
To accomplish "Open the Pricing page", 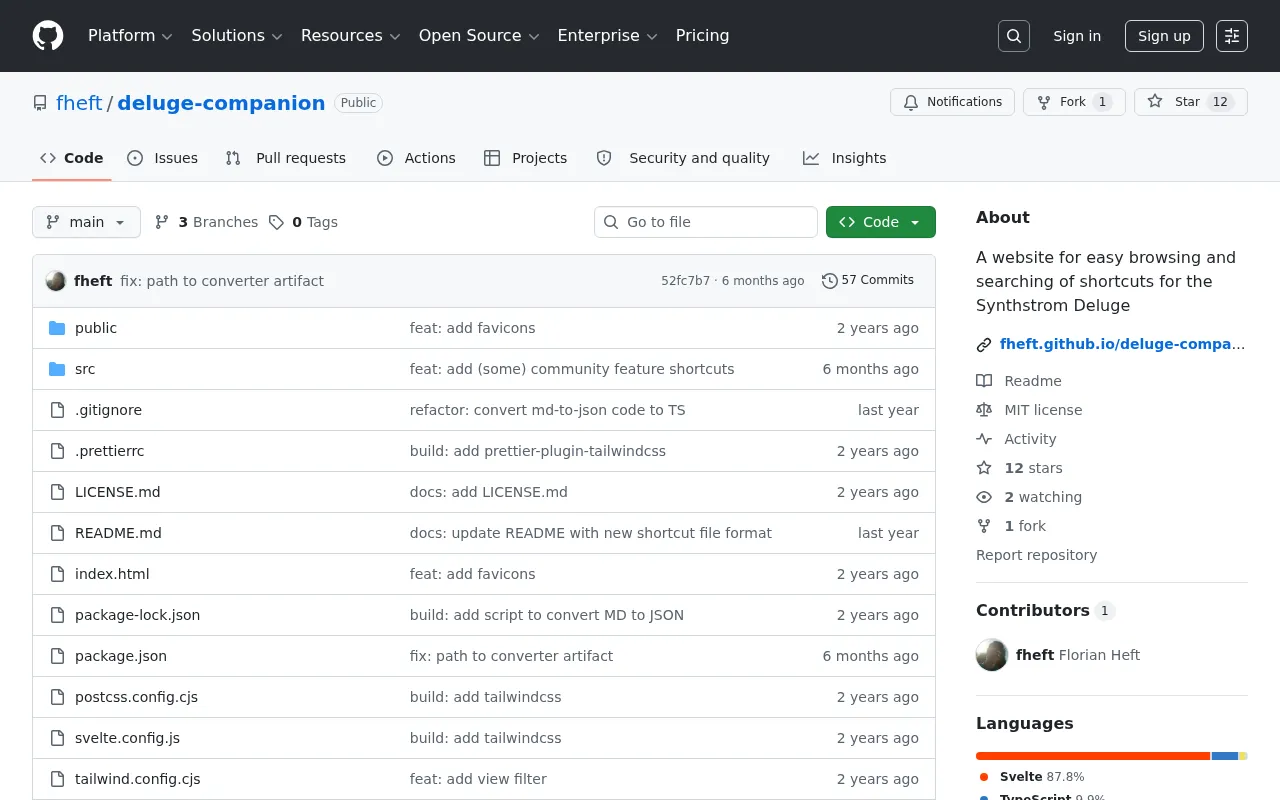I will pos(702,36).
